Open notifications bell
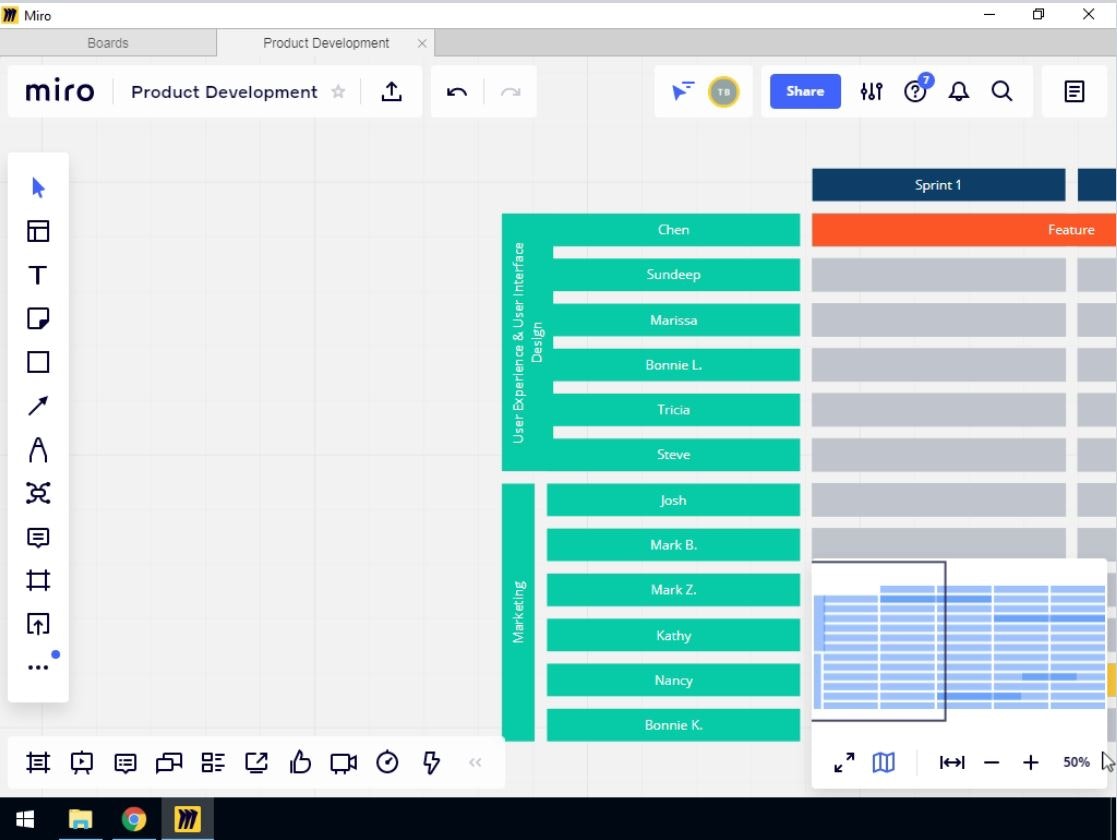The height and width of the screenshot is (840, 1117). click(x=958, y=91)
